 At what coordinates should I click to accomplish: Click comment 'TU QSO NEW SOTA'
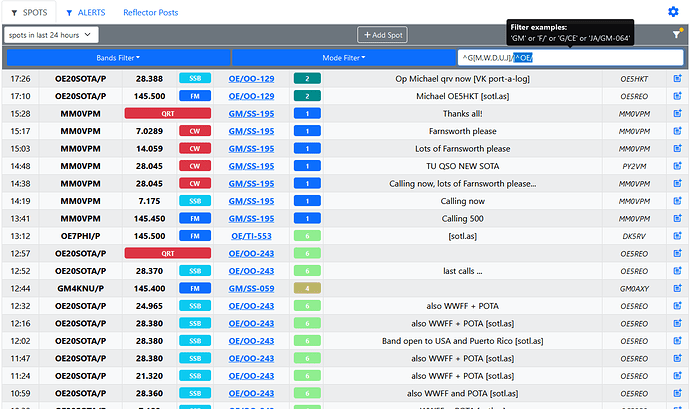coord(462,166)
